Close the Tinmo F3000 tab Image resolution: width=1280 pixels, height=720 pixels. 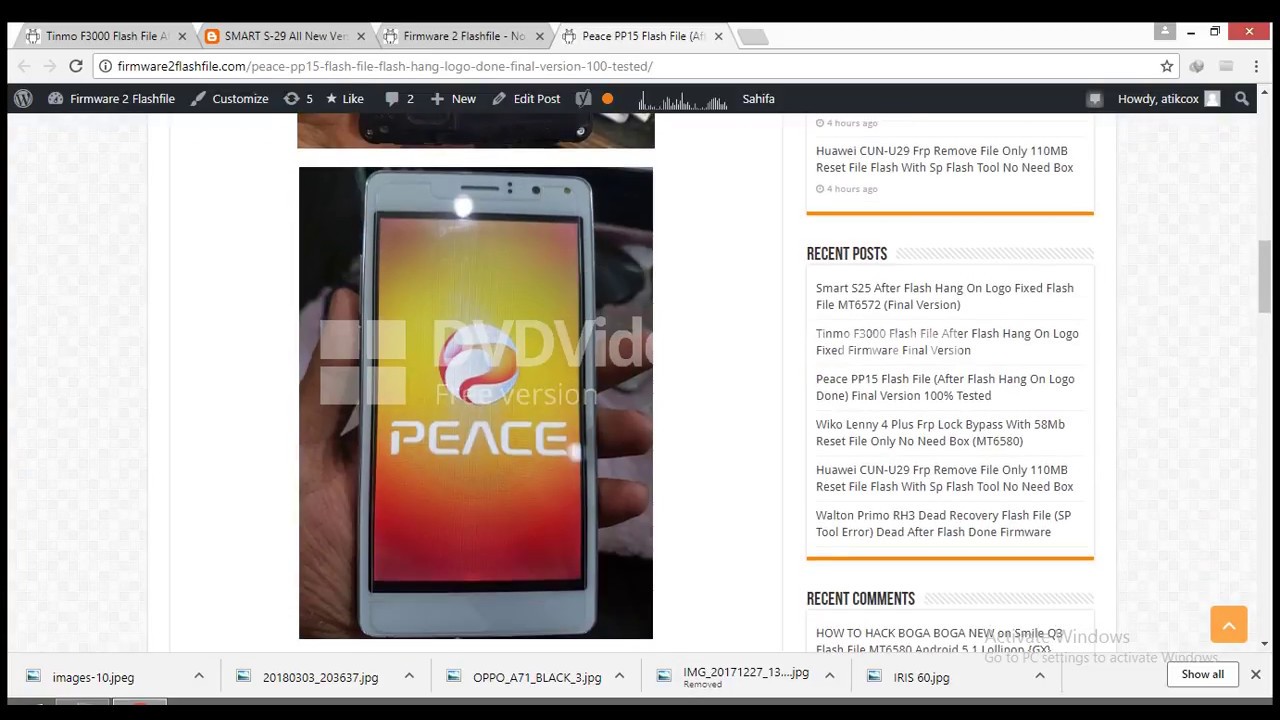pyautogui.click(x=182, y=36)
